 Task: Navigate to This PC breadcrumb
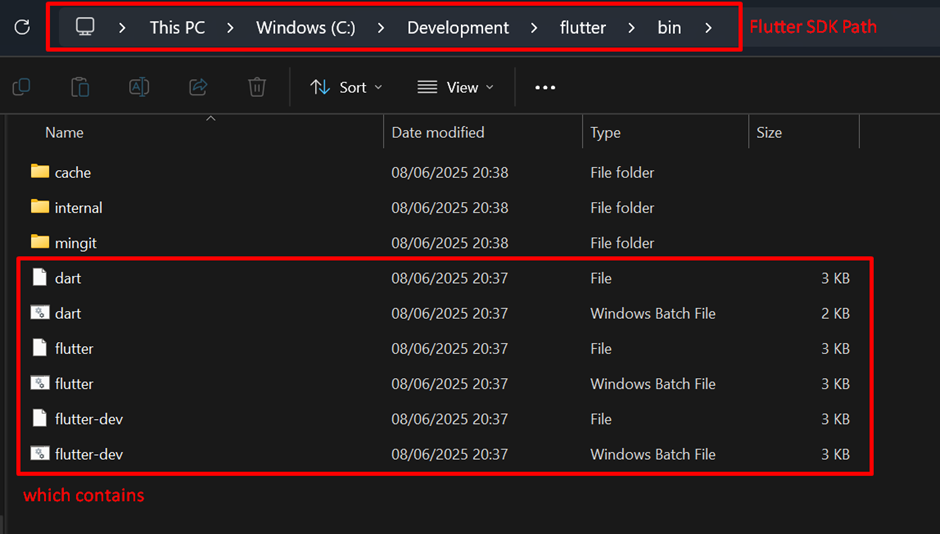(177, 28)
